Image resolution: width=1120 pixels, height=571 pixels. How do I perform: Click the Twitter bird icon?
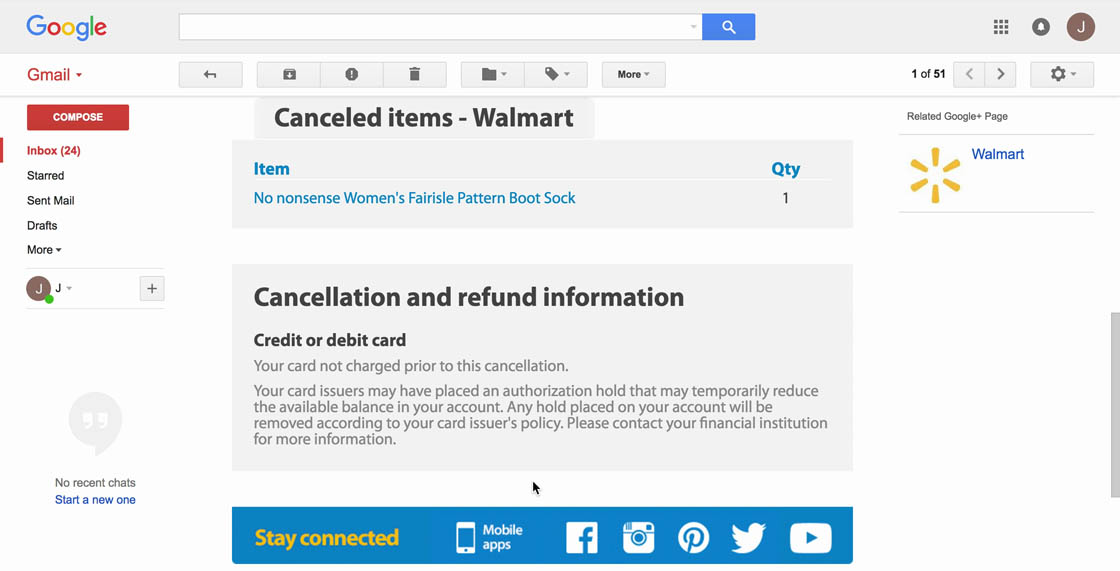coord(748,537)
